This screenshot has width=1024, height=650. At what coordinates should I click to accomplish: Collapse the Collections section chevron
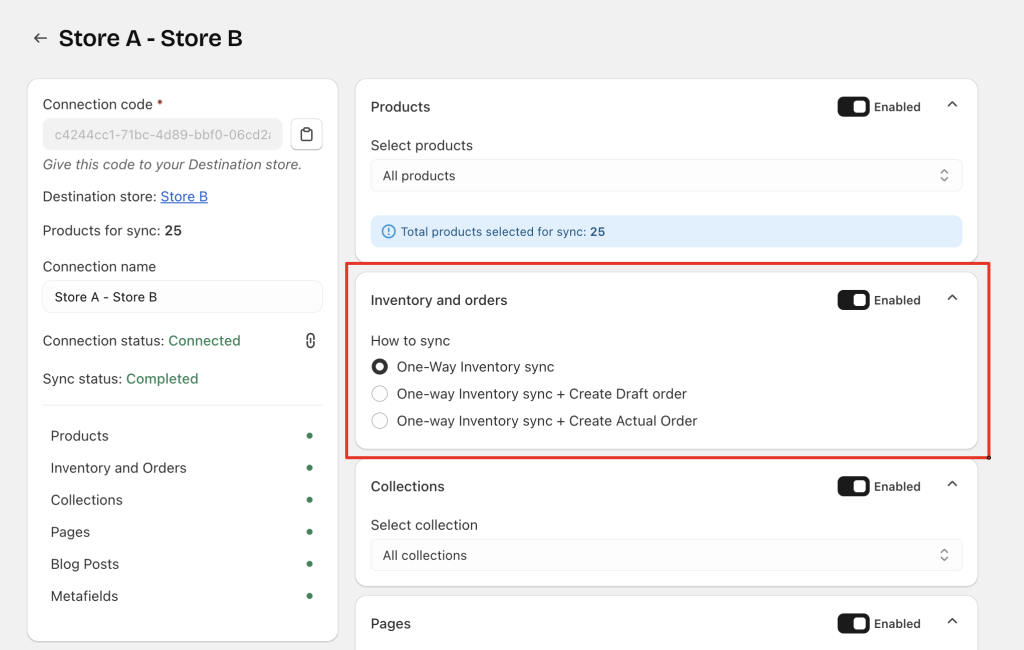pyautogui.click(x=952, y=485)
